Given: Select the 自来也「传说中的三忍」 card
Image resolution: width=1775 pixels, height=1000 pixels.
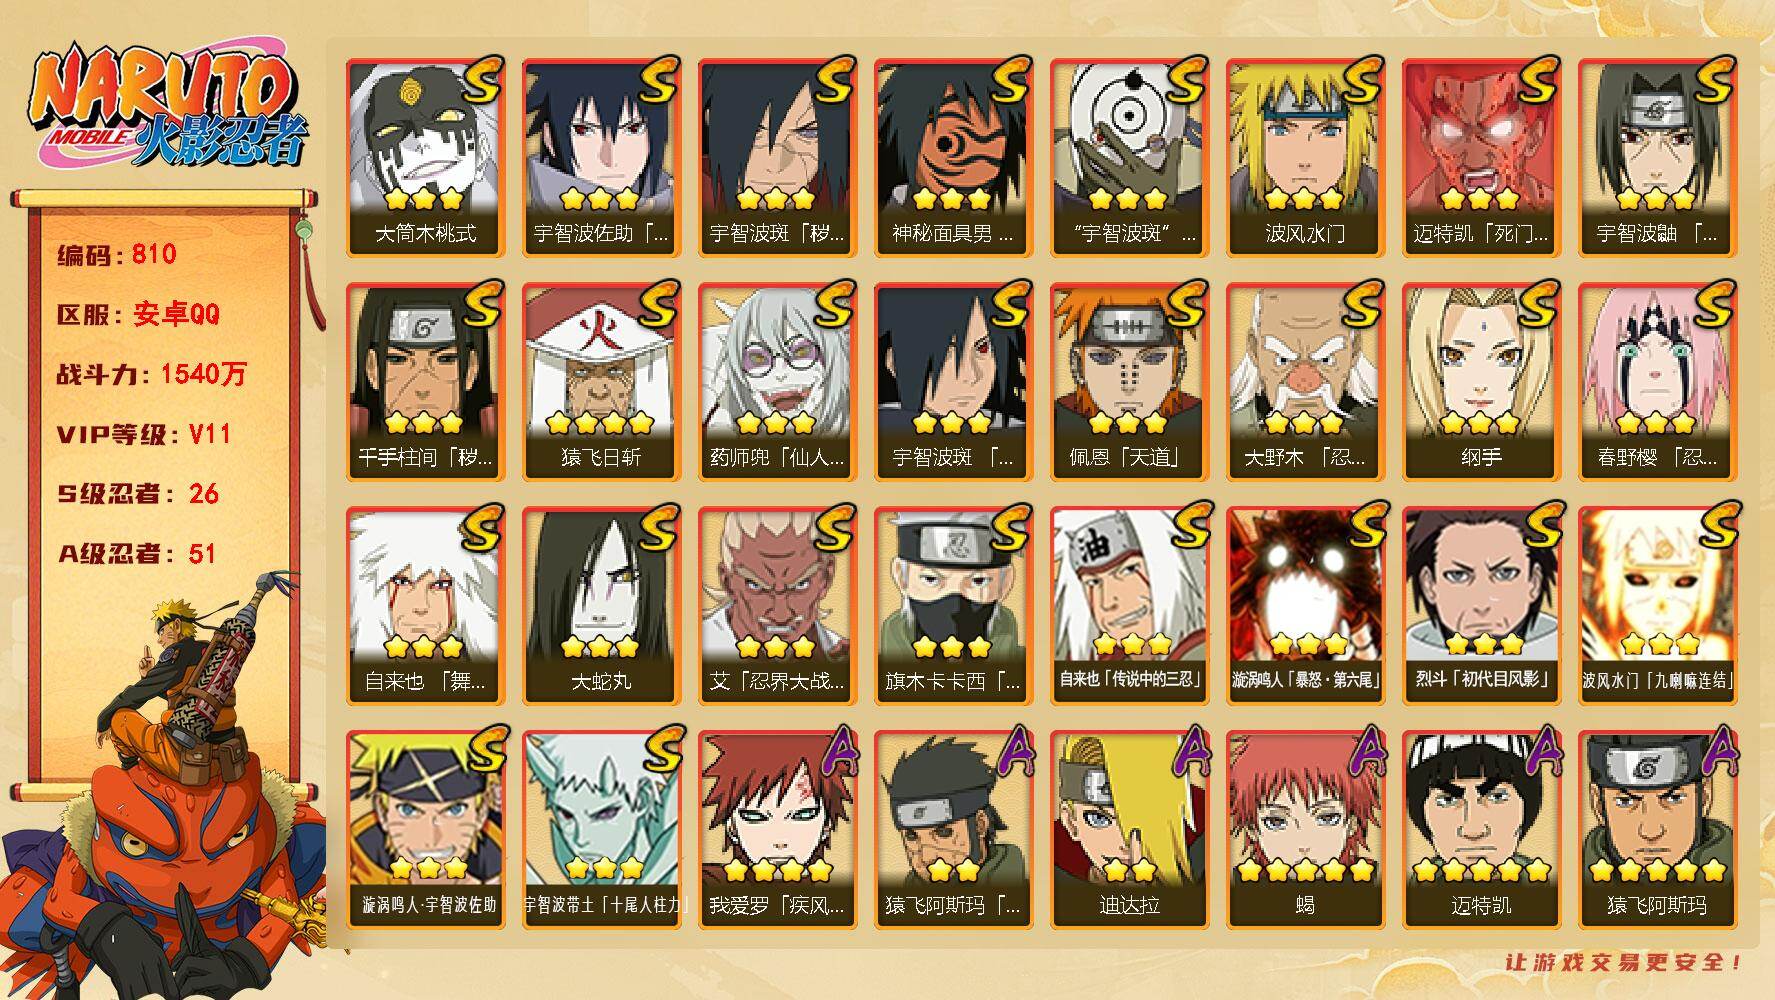Looking at the screenshot, I should 1129,606.
